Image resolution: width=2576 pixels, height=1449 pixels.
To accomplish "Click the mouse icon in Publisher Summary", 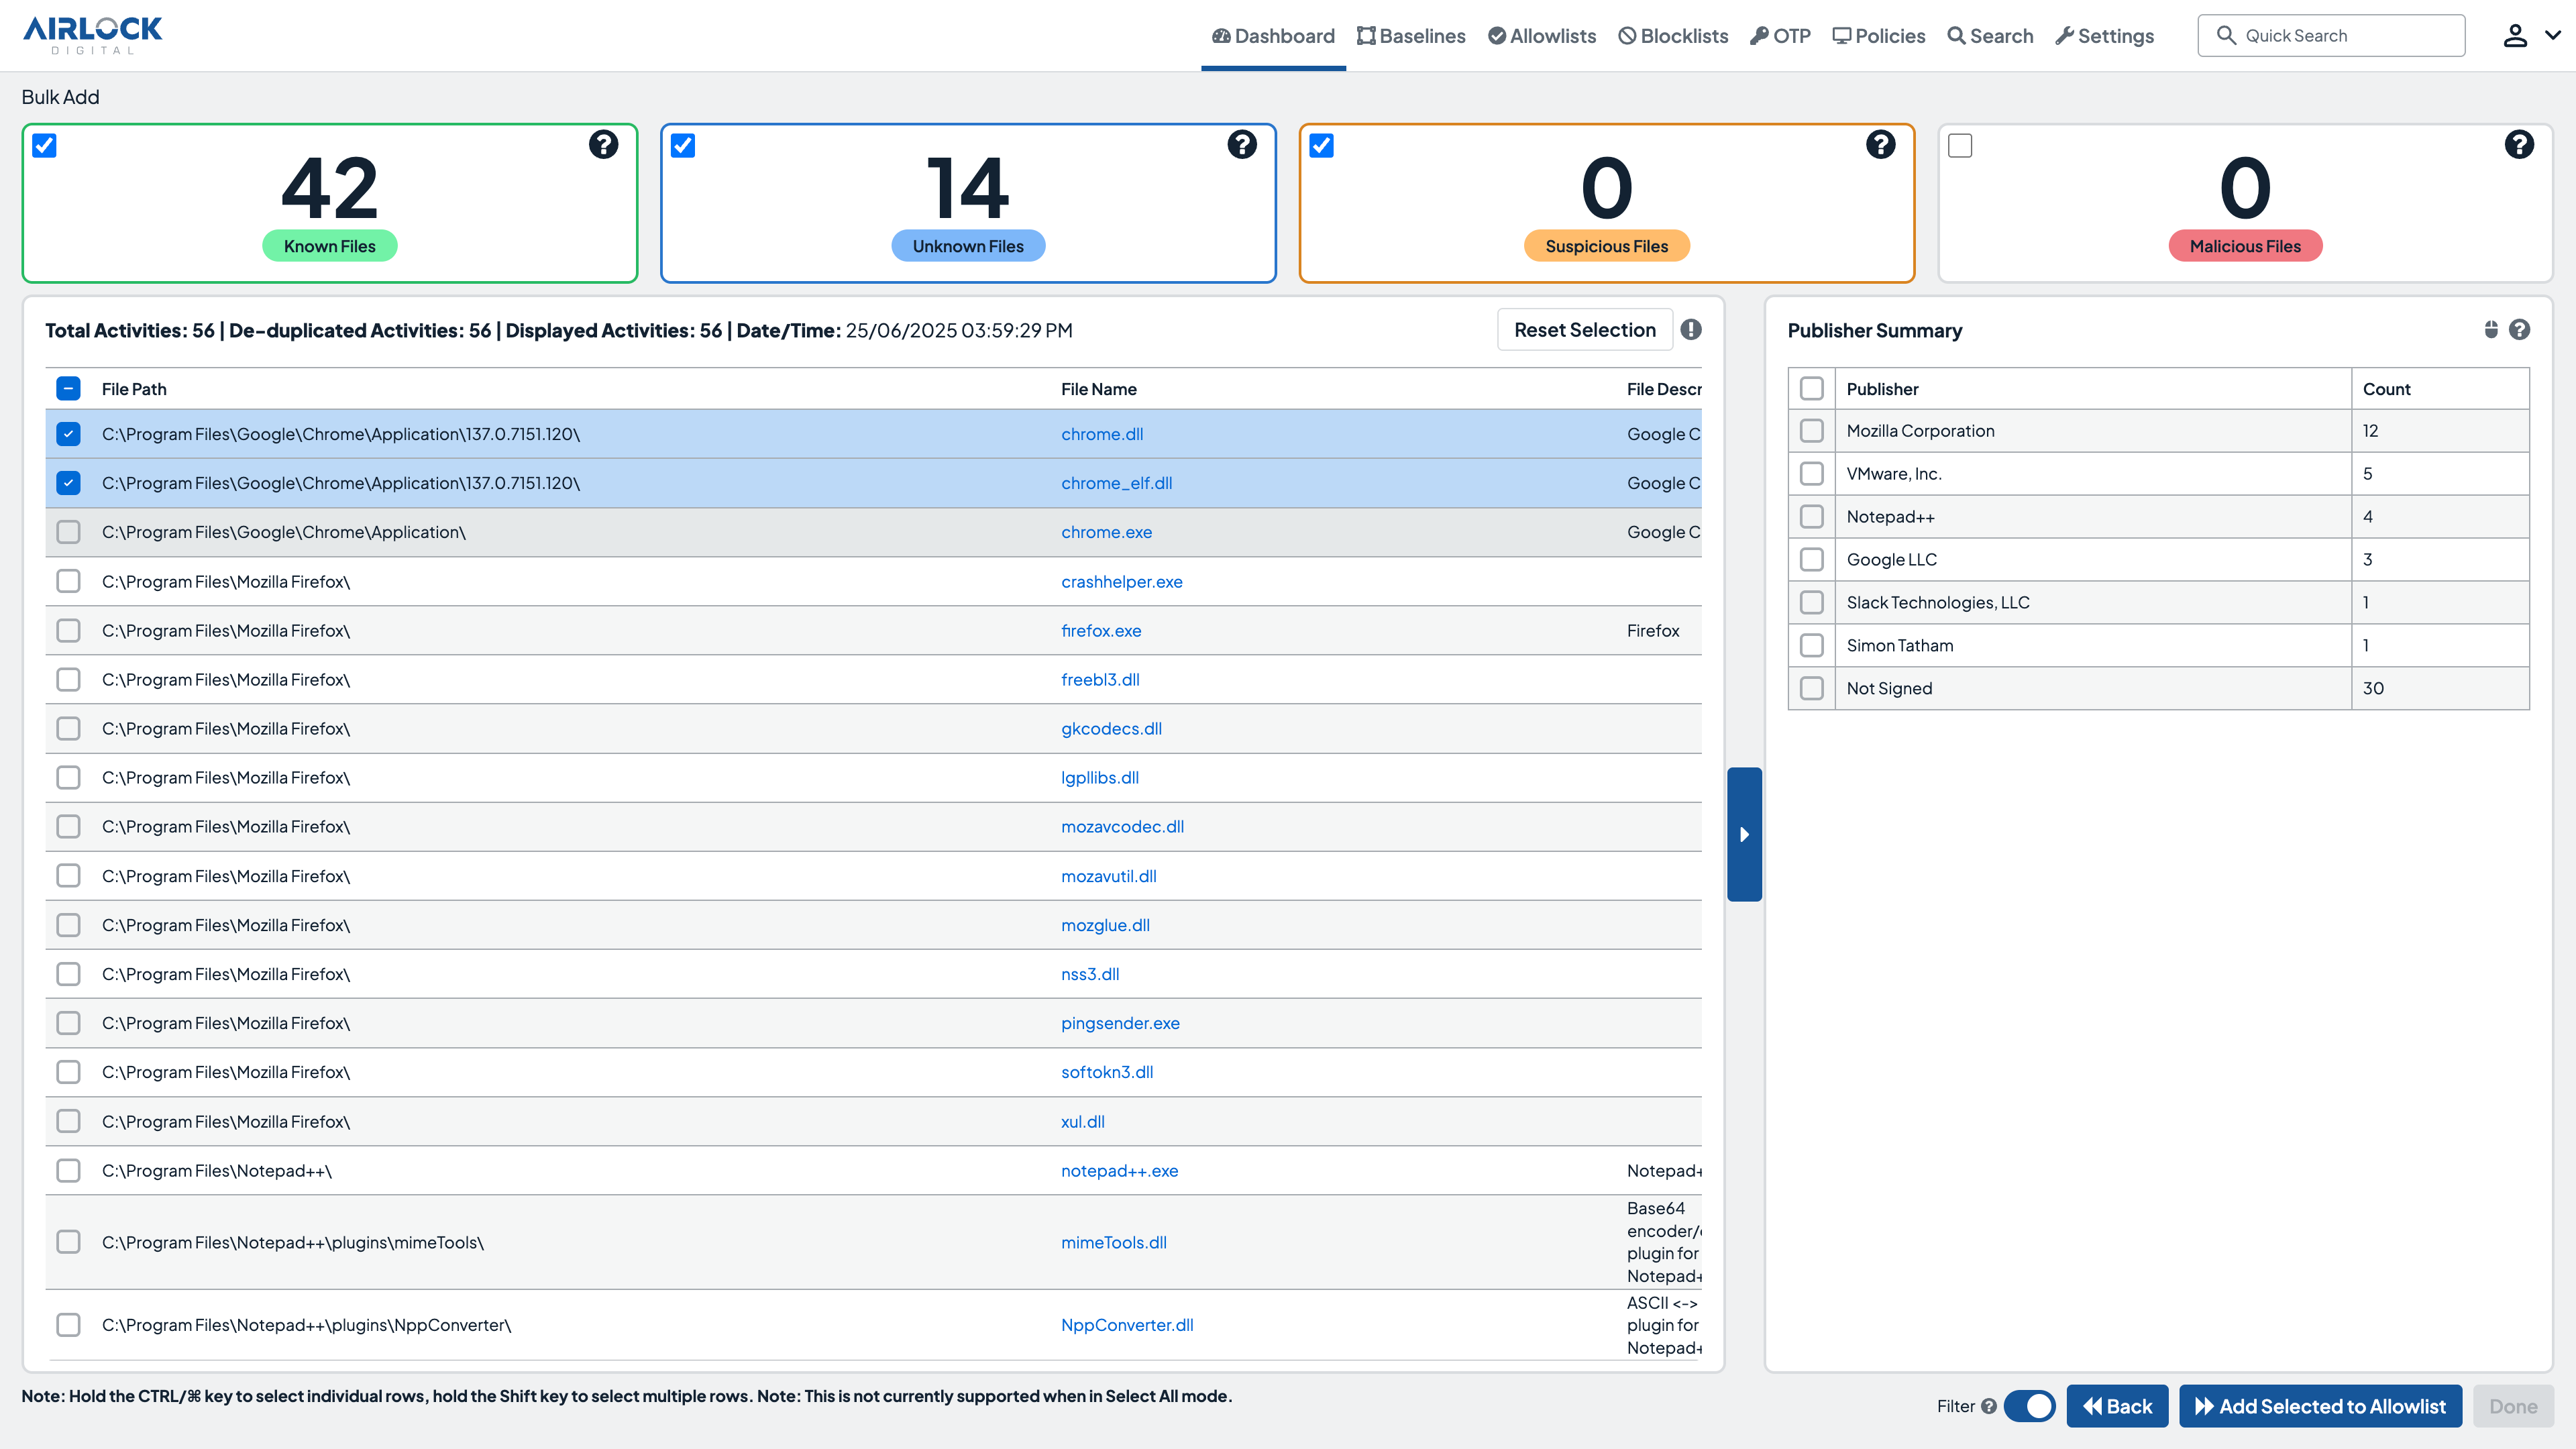I will pos(2491,330).
